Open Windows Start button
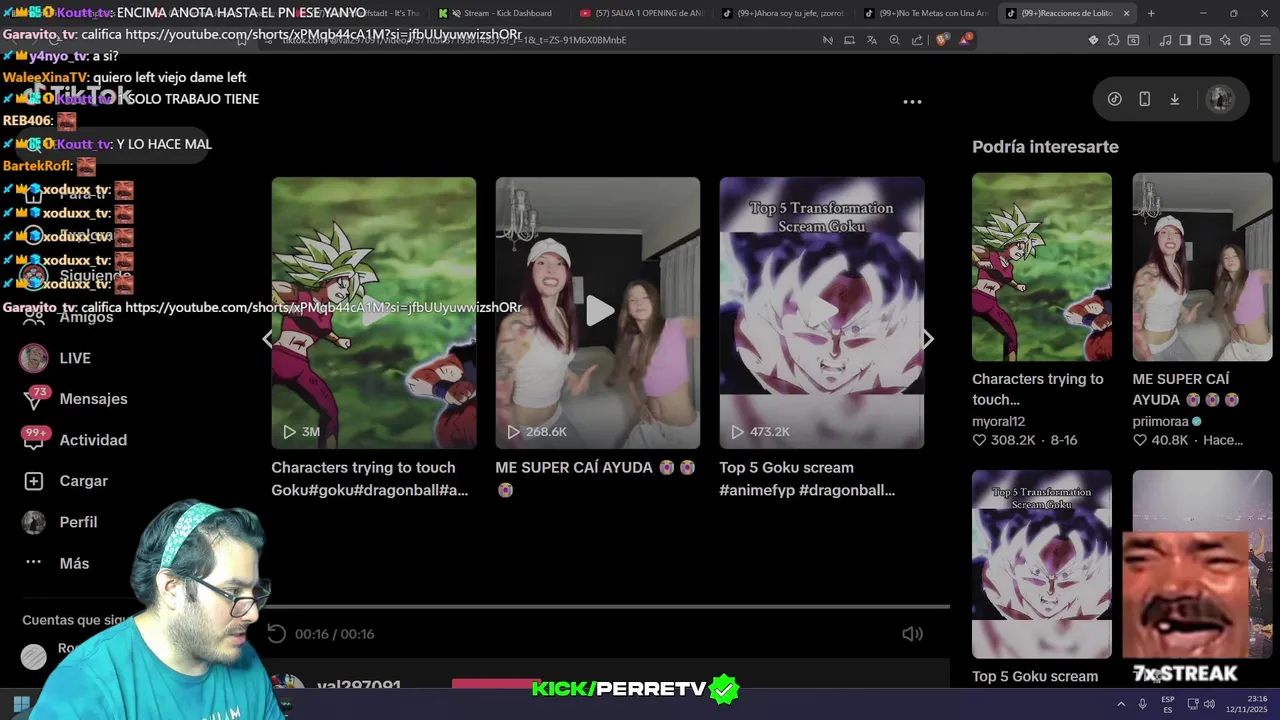 pos(21,704)
